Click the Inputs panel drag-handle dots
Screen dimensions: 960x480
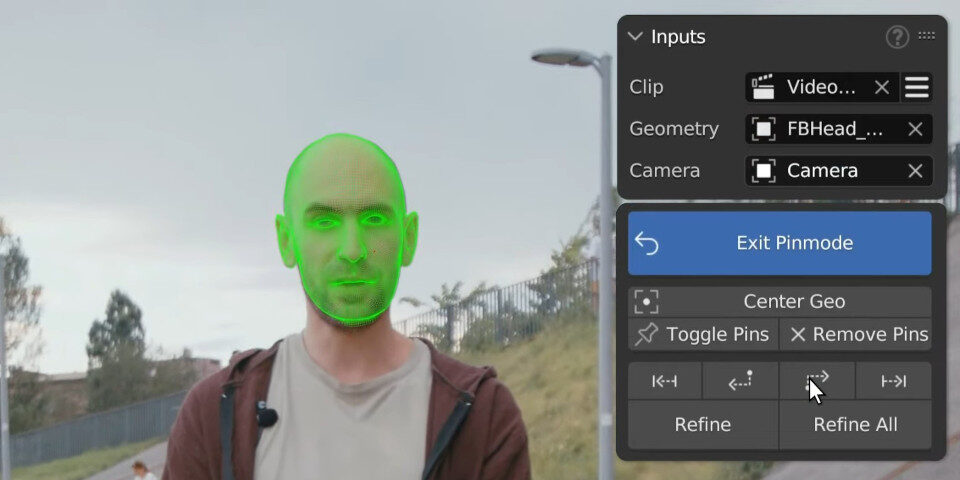pos(926,36)
